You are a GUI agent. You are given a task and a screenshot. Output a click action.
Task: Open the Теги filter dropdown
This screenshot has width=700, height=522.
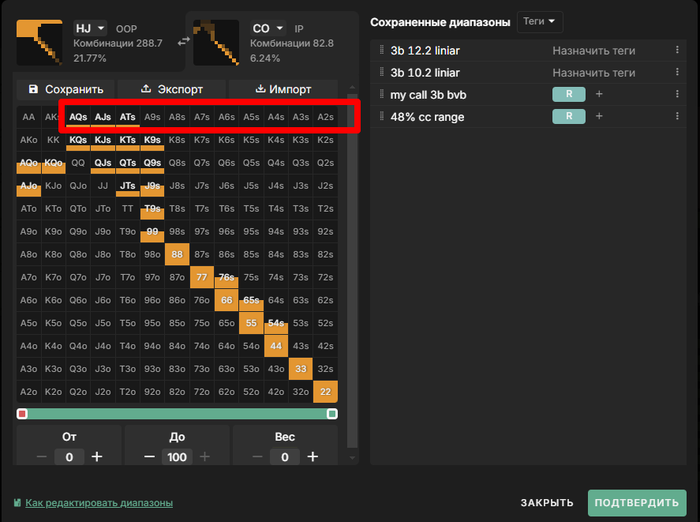539,21
